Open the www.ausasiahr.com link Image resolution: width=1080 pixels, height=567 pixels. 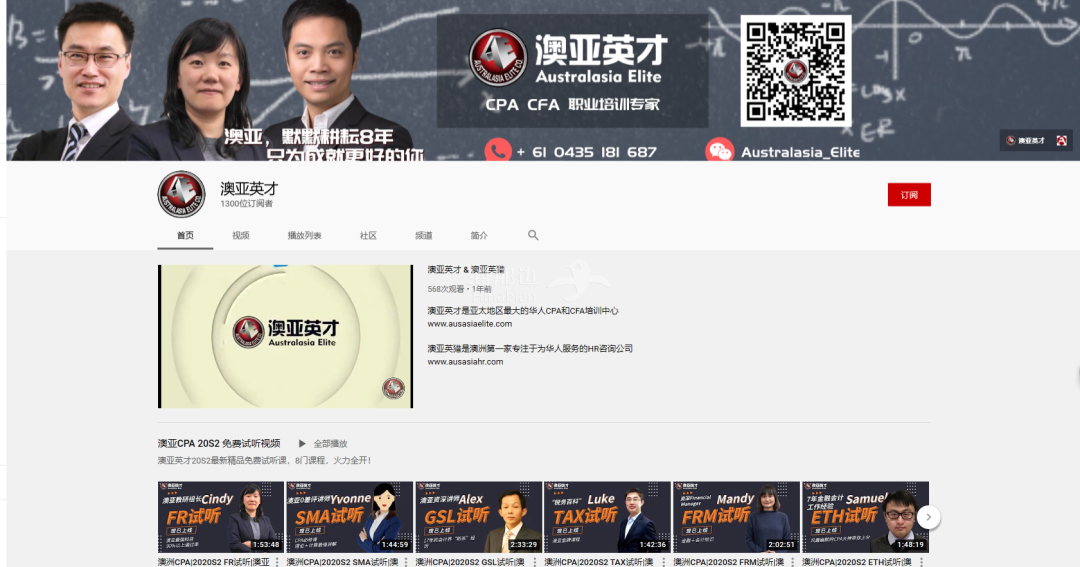pyautogui.click(x=465, y=362)
